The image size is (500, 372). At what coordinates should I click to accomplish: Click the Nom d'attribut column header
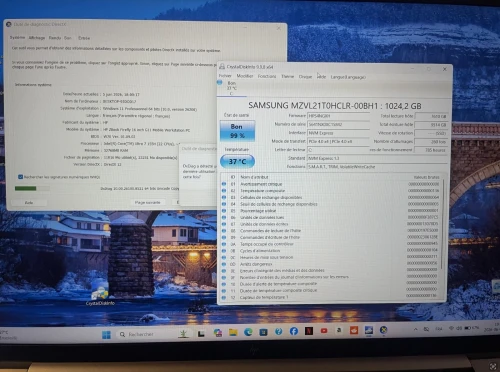pos(254,177)
